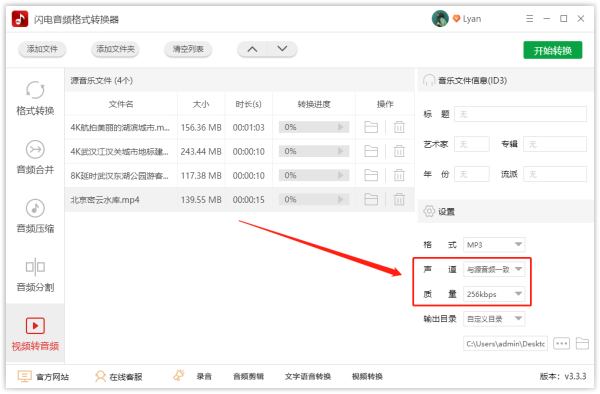Click the 设置 gear icon

[x=429, y=211]
